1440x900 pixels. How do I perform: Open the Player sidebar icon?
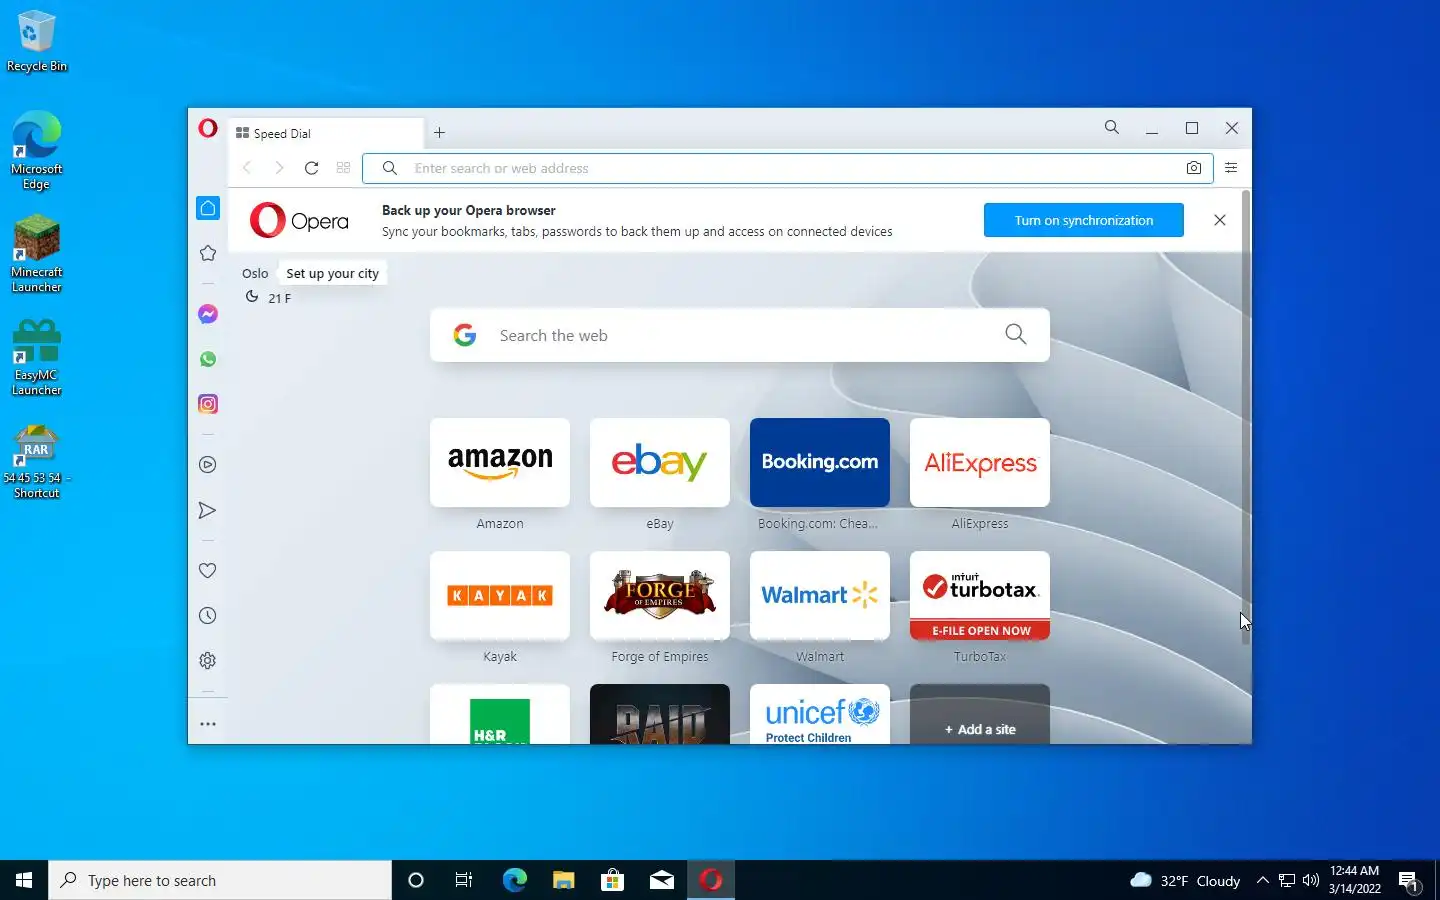pyautogui.click(x=208, y=464)
